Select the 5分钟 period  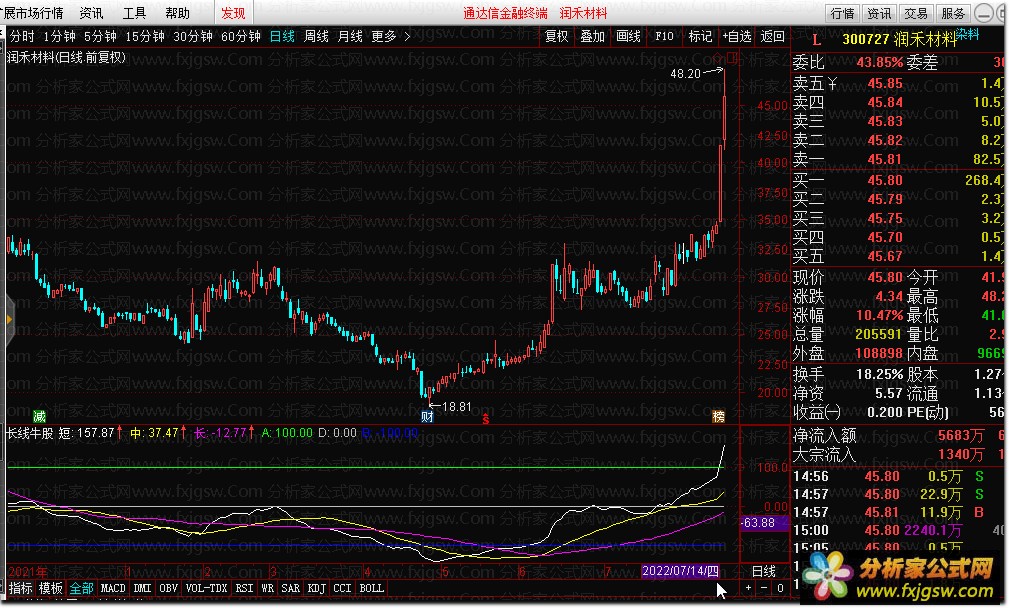tap(100, 37)
